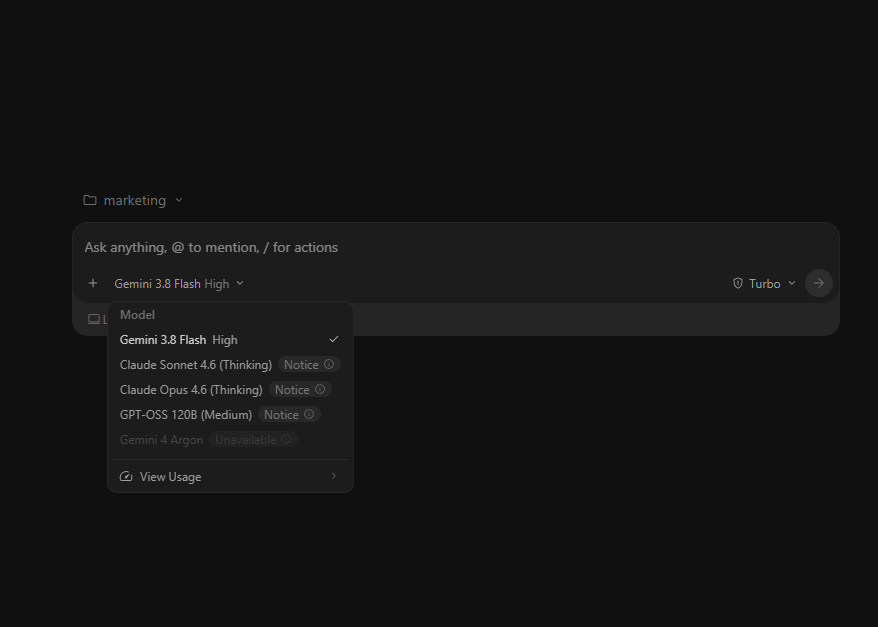This screenshot has width=878, height=627.
Task: Open the marketing workspace dropdown
Action: (x=133, y=200)
